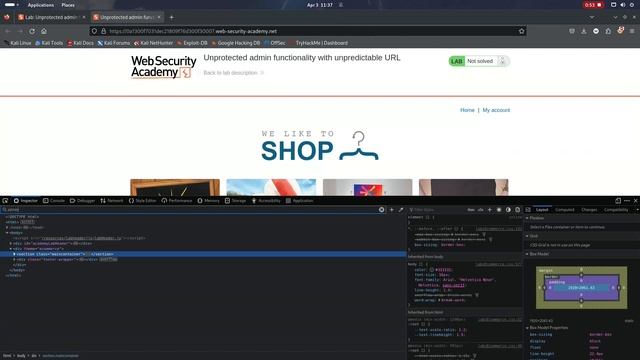Screen dimensions: 640x360
Task: Open the Performance tab
Action: click(177, 200)
